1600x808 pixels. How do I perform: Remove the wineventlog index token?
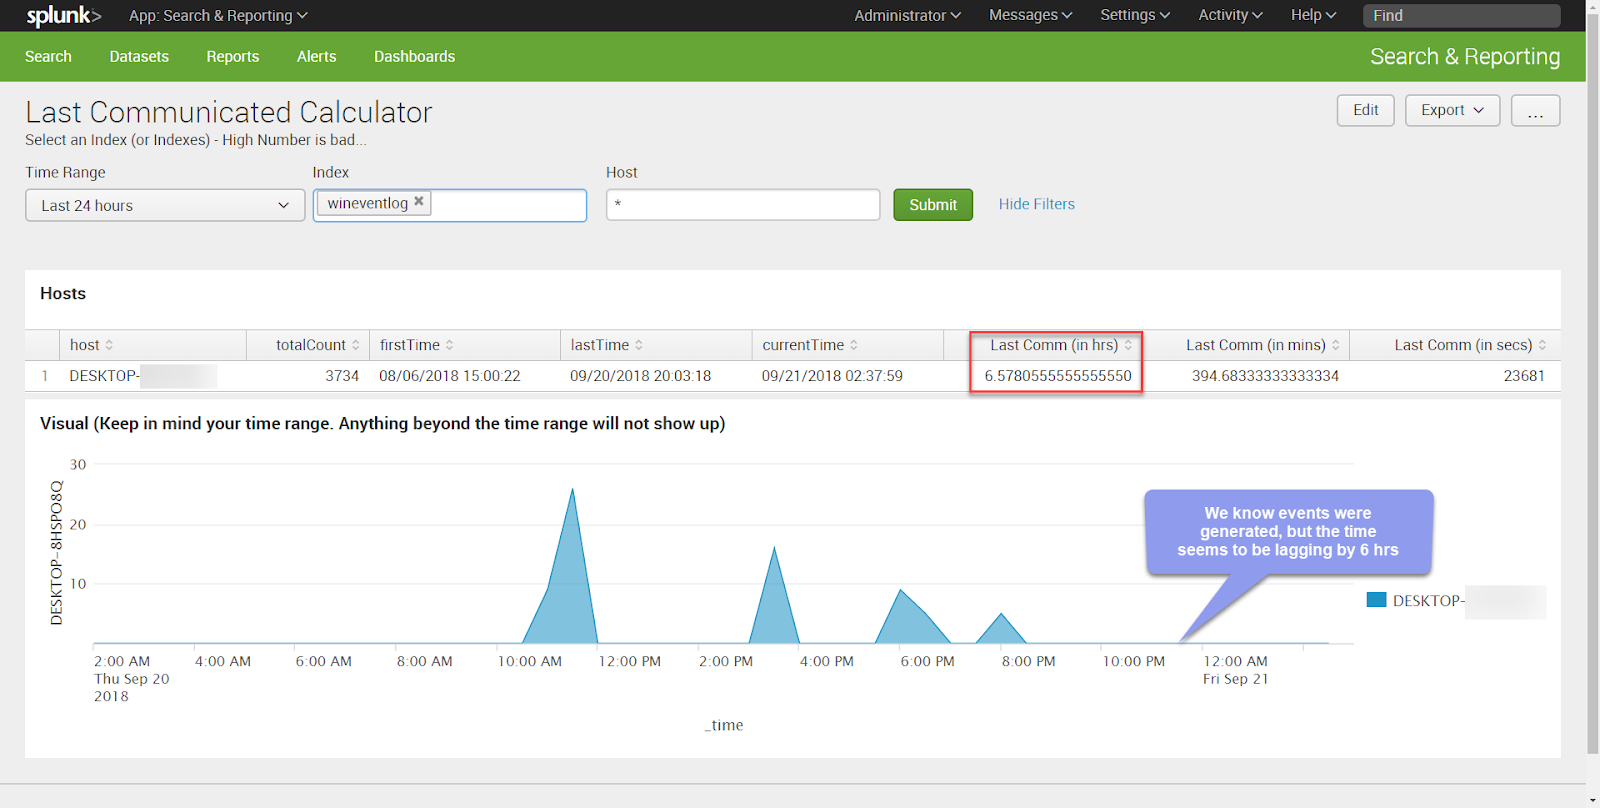click(x=419, y=201)
